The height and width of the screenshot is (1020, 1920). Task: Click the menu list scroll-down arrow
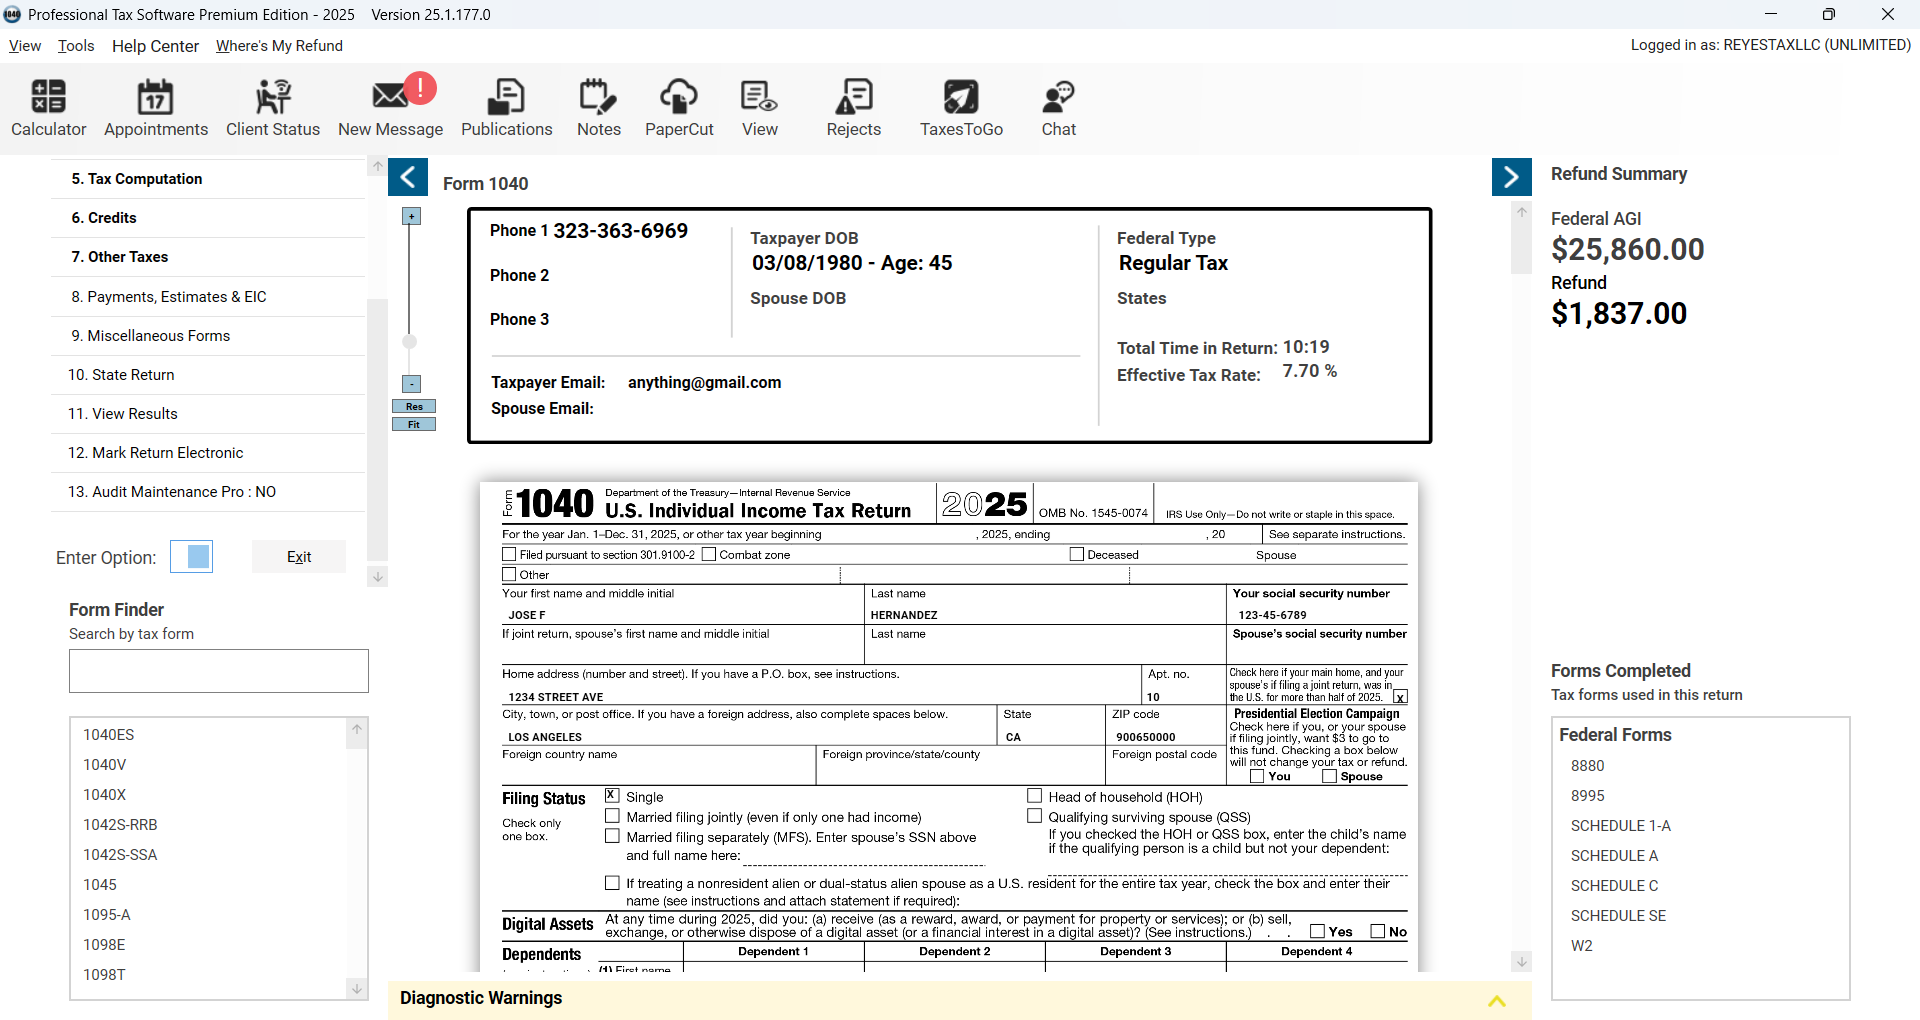click(377, 576)
